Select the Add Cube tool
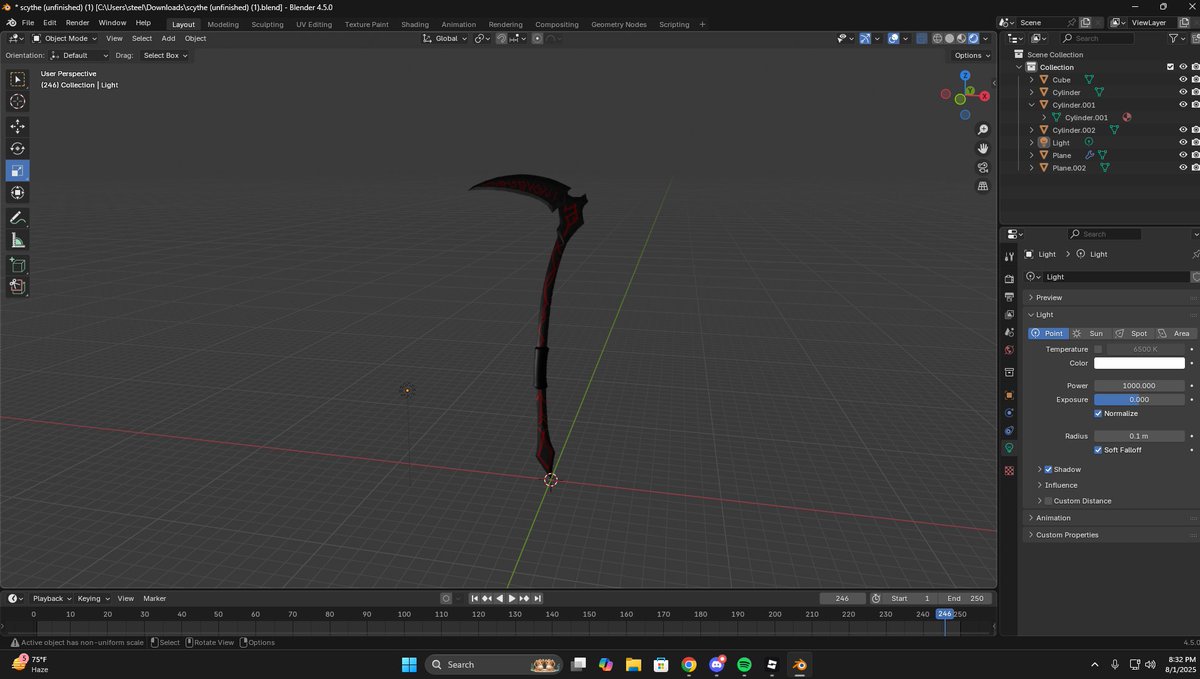This screenshot has height=679, width=1200. click(x=18, y=265)
